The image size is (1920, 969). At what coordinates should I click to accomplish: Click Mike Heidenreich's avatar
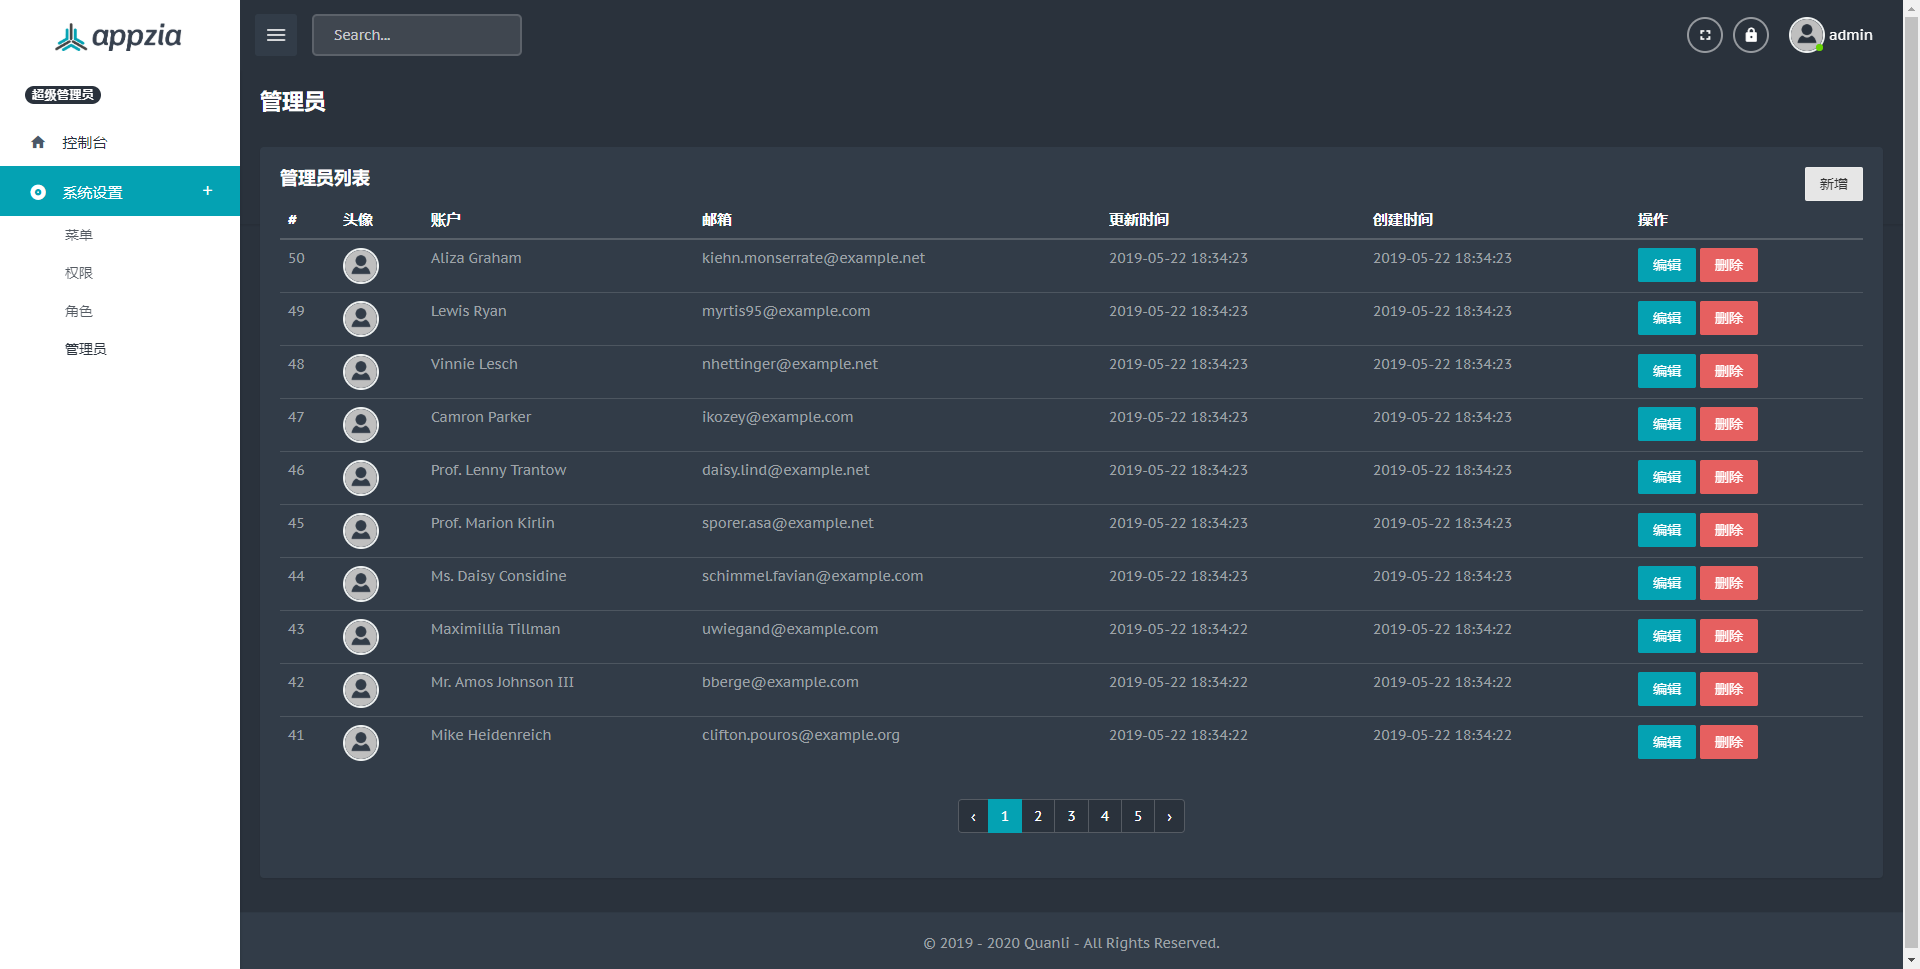pyautogui.click(x=361, y=743)
